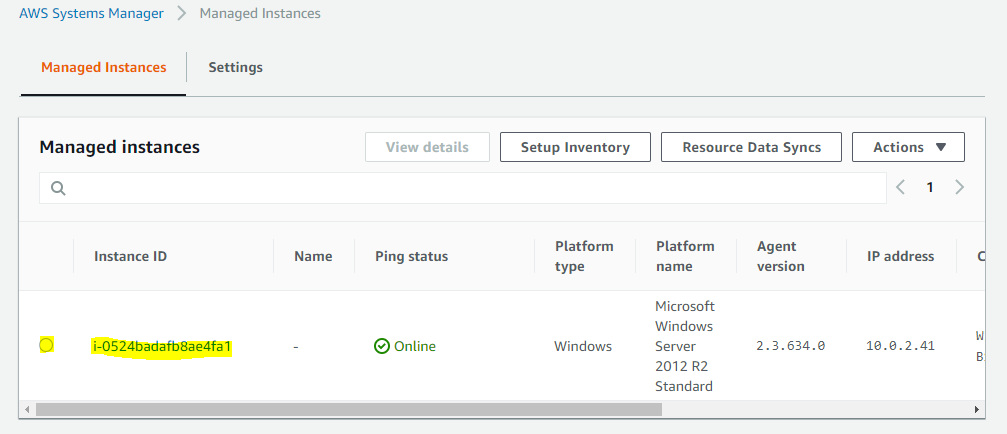This screenshot has height=434, width=1007.
Task: Click the horizontal scrollbar thumb
Action: coord(349,409)
